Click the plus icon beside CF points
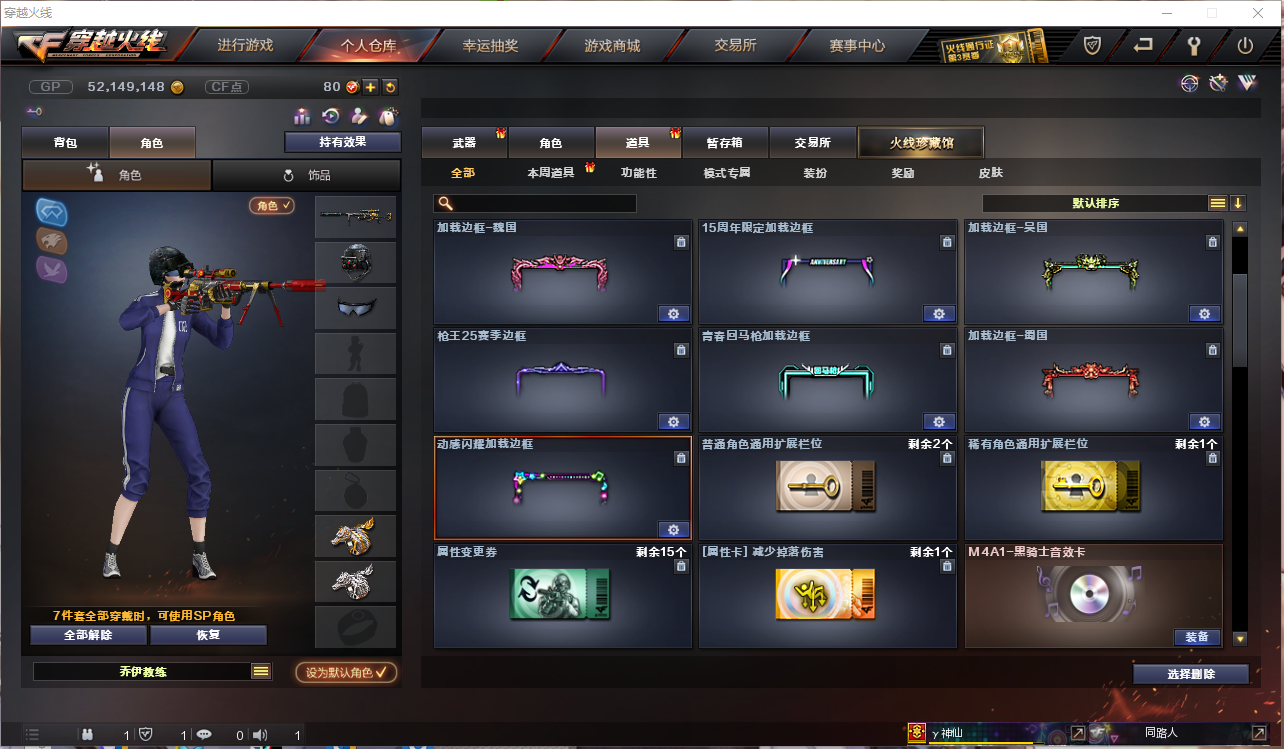The height and width of the screenshot is (749, 1284). (370, 87)
